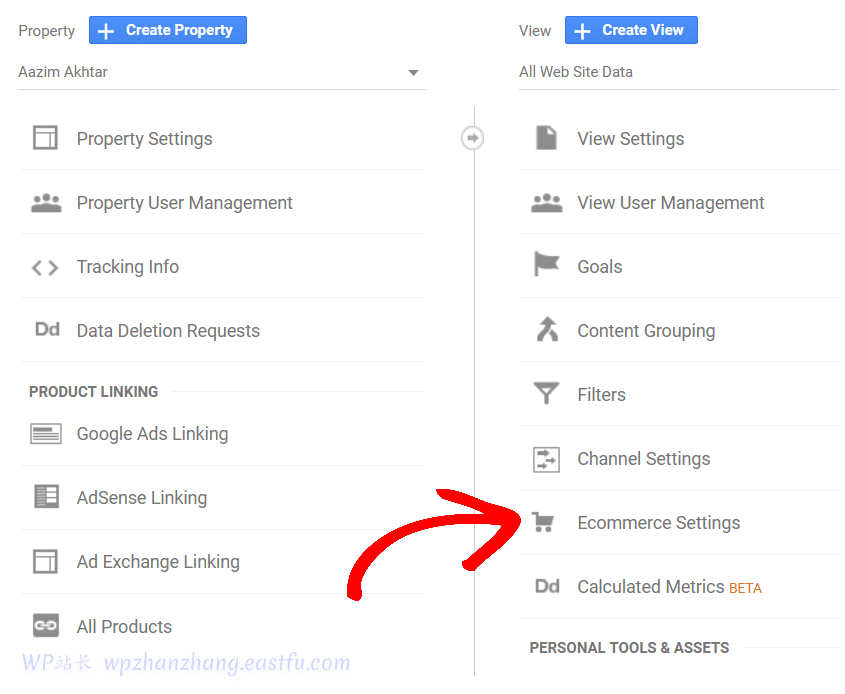This screenshot has width=845, height=694.
Task: Click the Create Property button
Action: [168, 30]
